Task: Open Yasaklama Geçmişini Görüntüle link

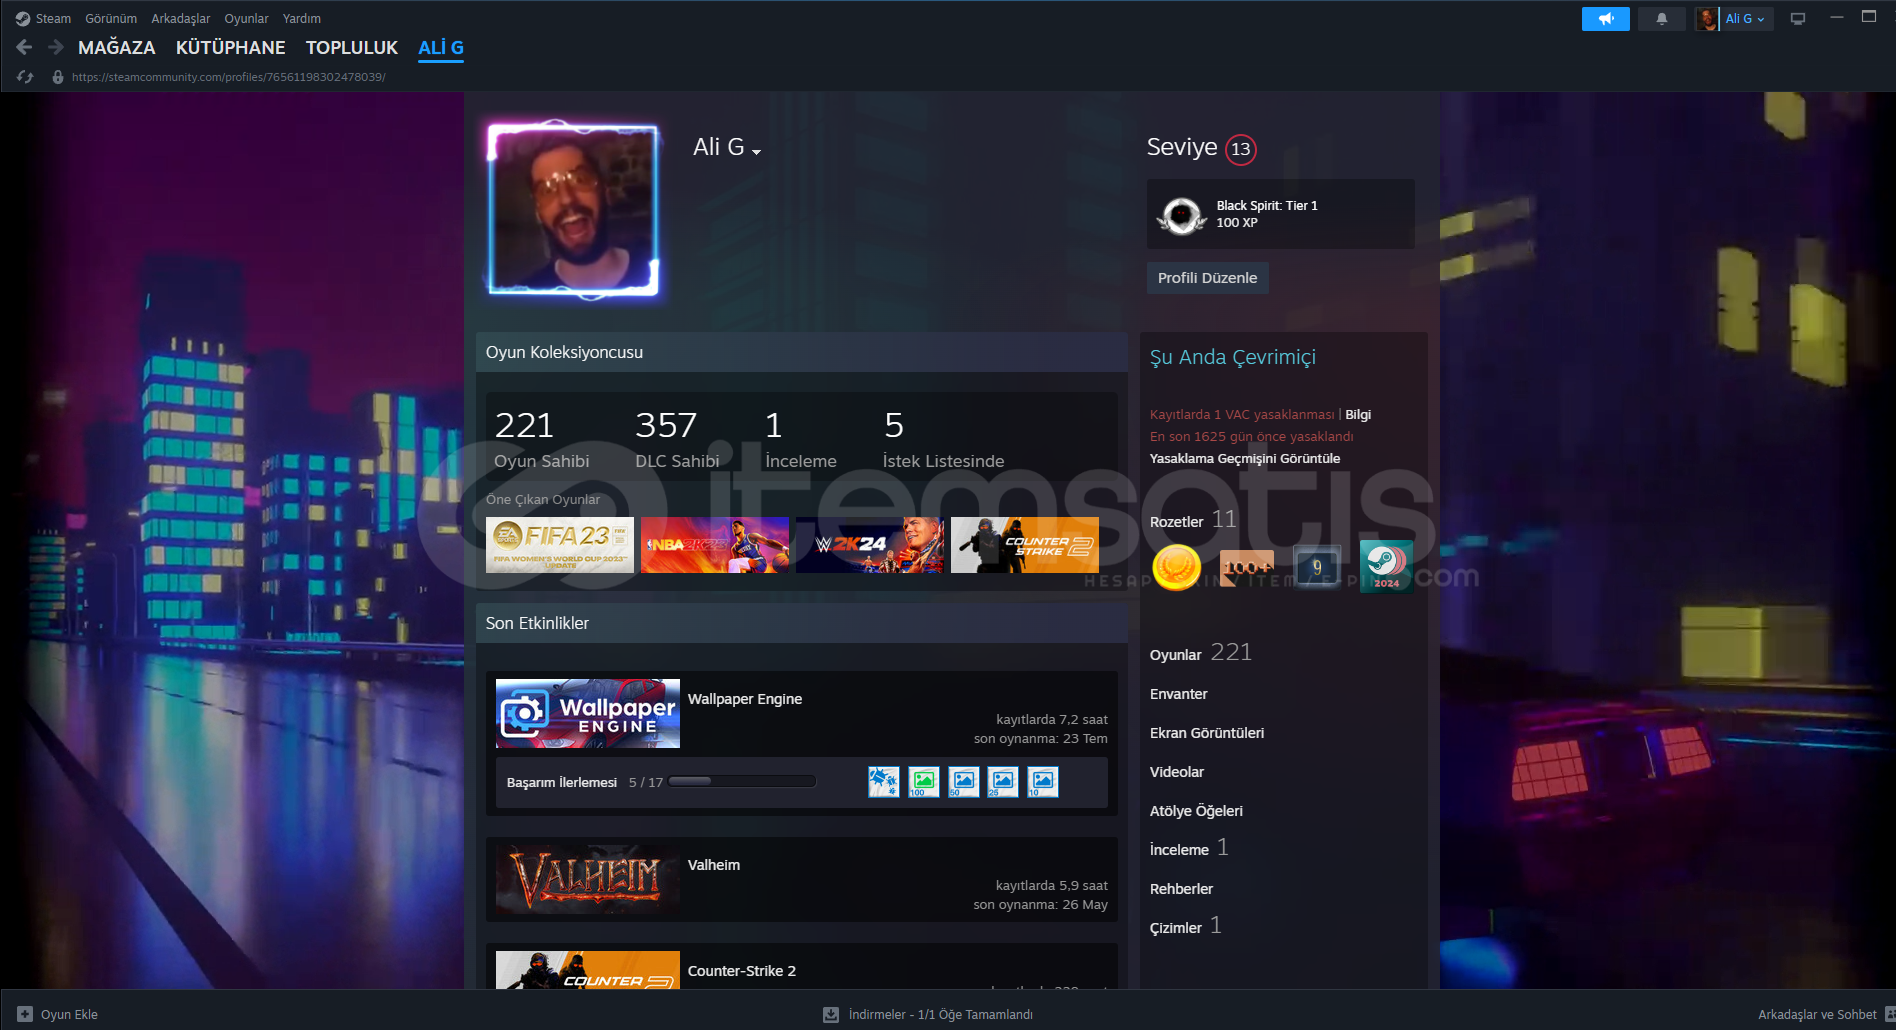Action: (1245, 459)
